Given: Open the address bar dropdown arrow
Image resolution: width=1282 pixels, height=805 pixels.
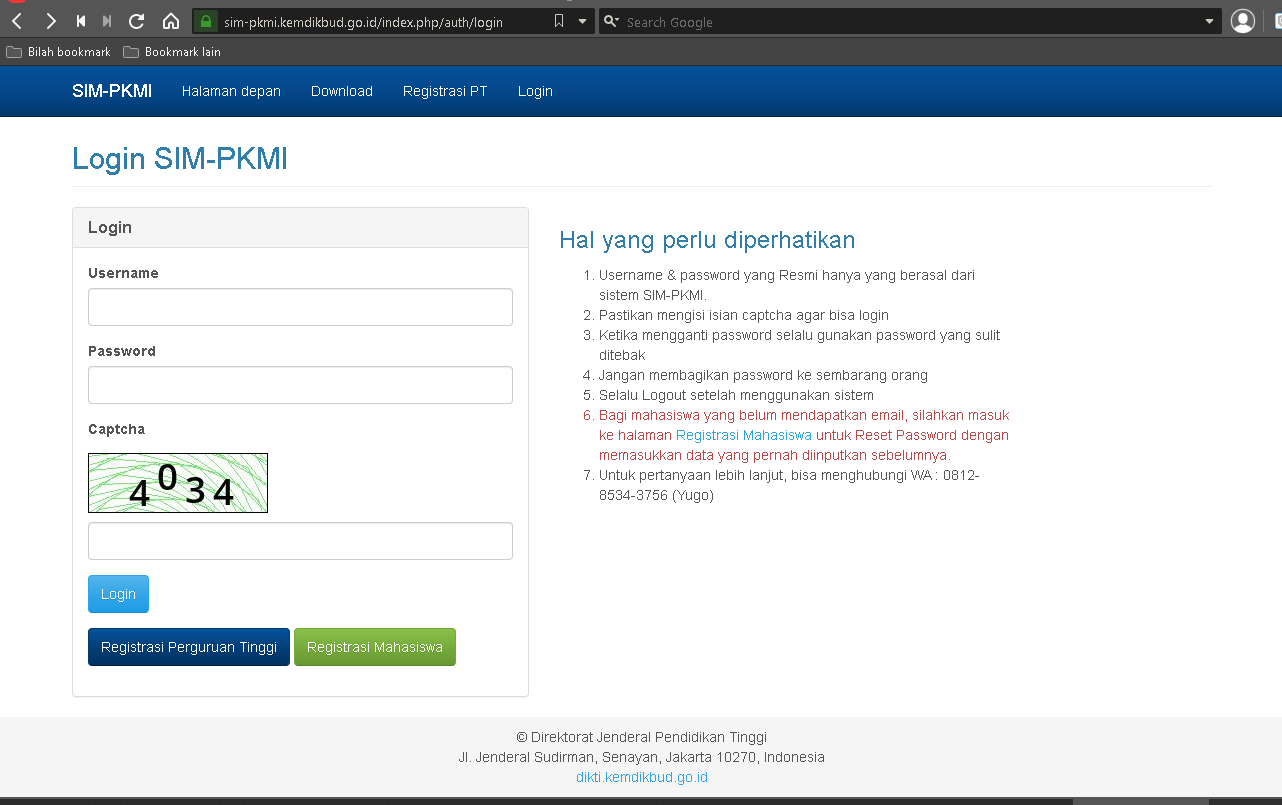Looking at the screenshot, I should point(582,21).
